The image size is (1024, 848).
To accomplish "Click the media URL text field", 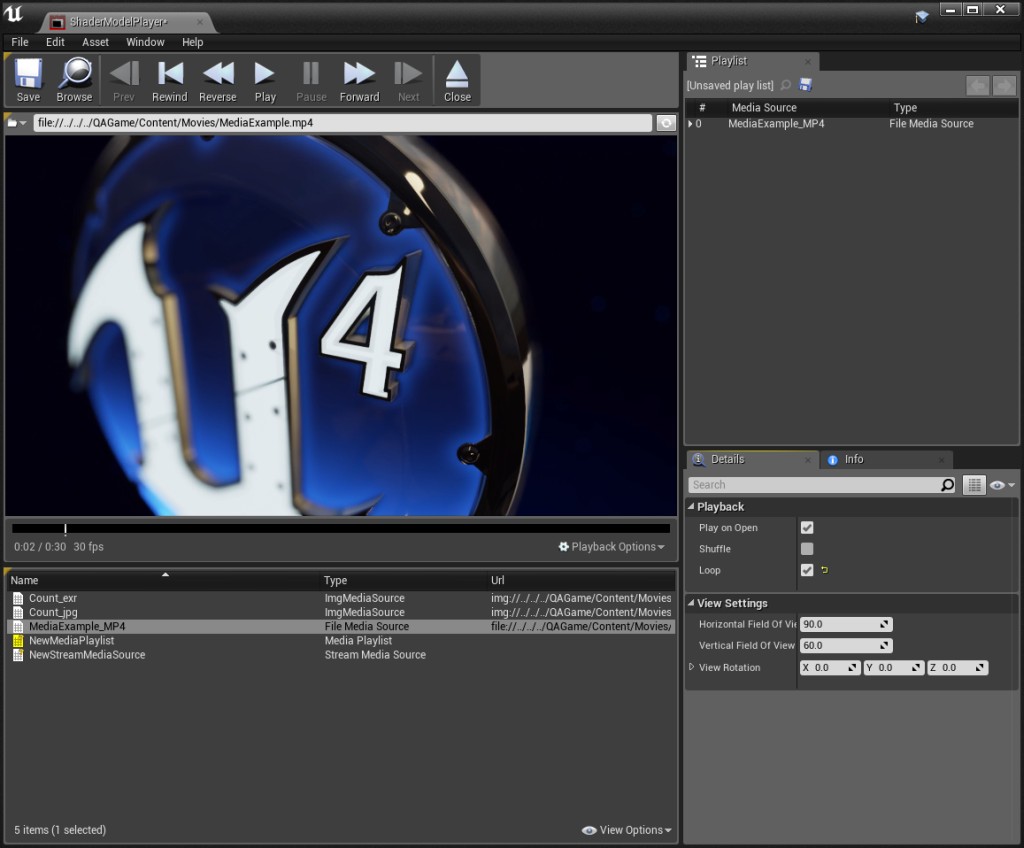I will tap(342, 123).
